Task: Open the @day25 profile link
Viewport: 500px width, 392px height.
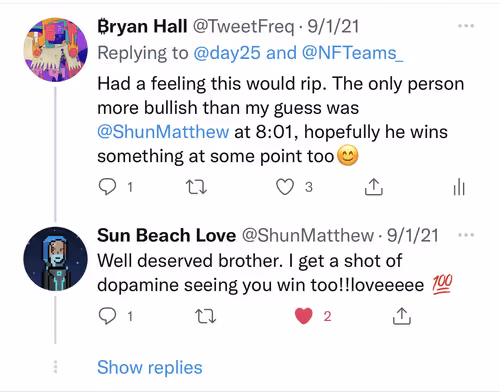Action: tap(227, 53)
